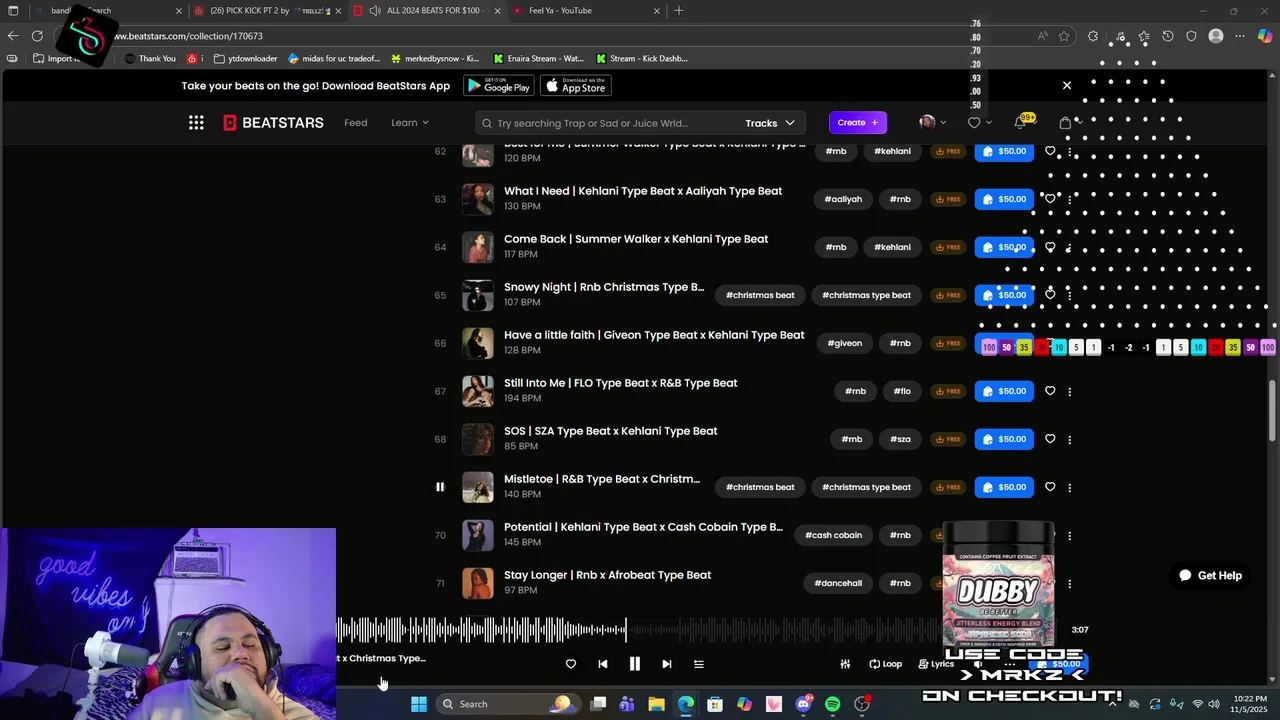Like the Still Into Me beat
Image resolution: width=1280 pixels, height=720 pixels.
[x=1050, y=391]
